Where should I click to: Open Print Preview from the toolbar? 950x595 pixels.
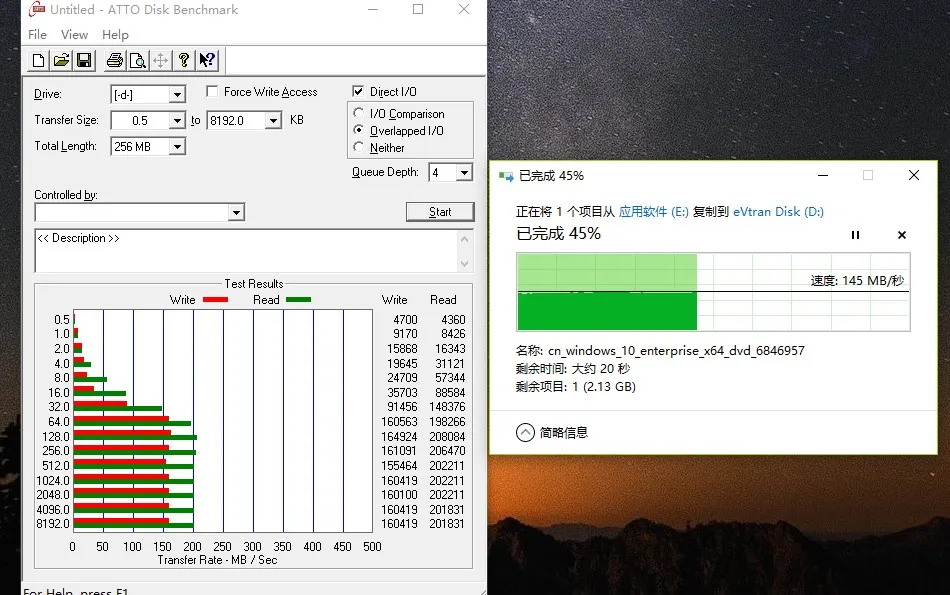tap(138, 60)
